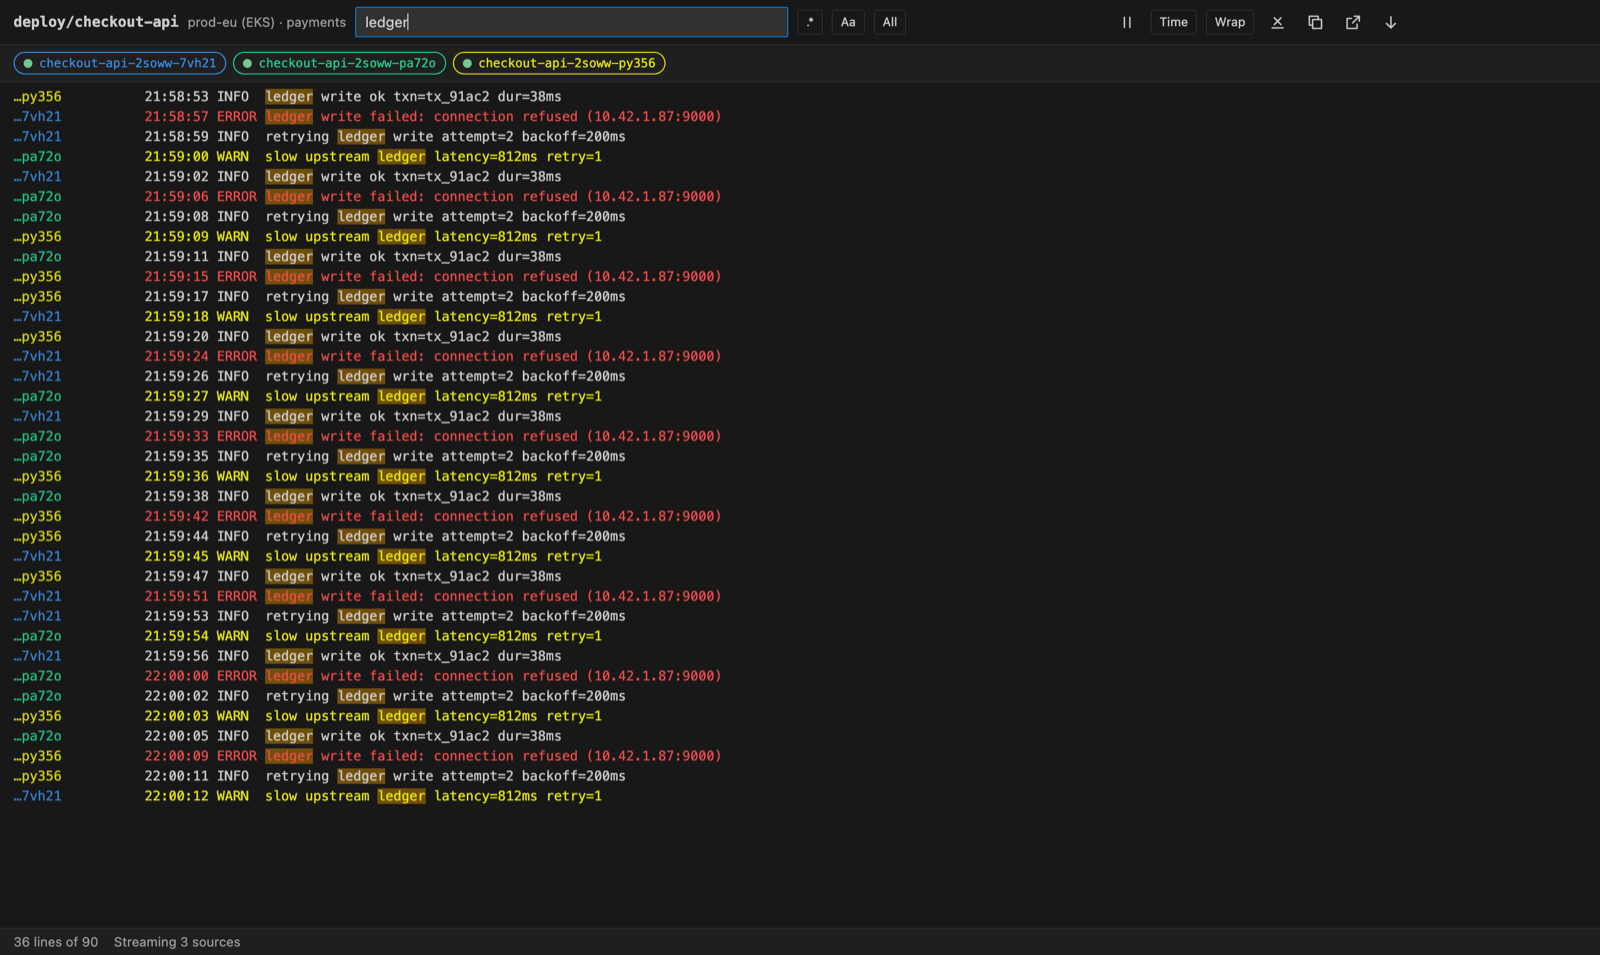
Task: Copy logs with the copy icon
Action: (x=1315, y=22)
